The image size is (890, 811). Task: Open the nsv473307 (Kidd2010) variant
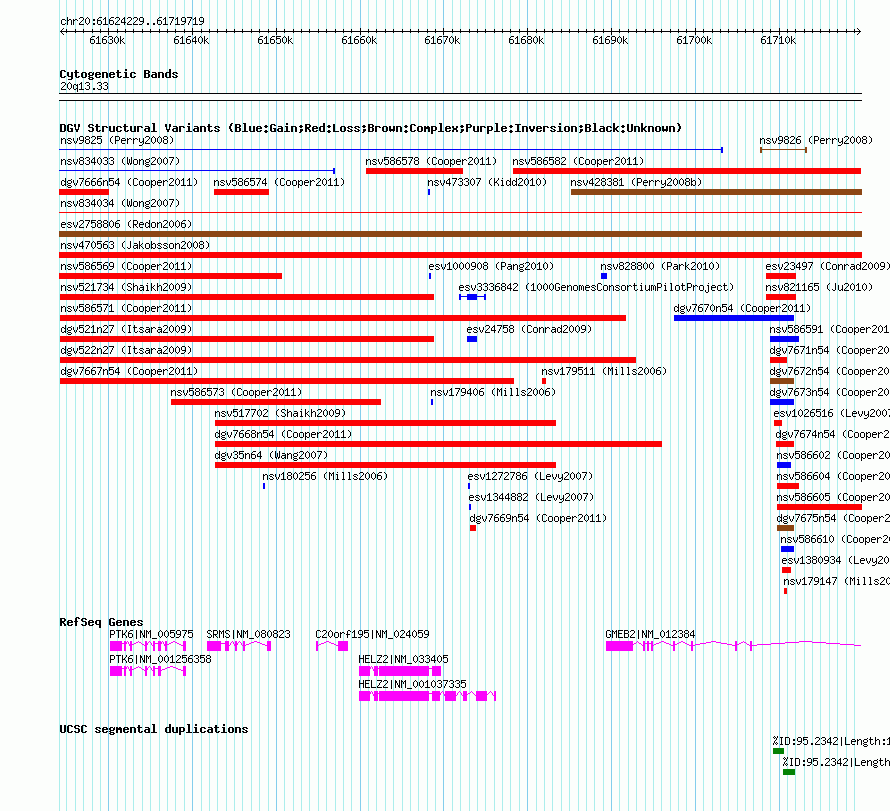point(429,192)
